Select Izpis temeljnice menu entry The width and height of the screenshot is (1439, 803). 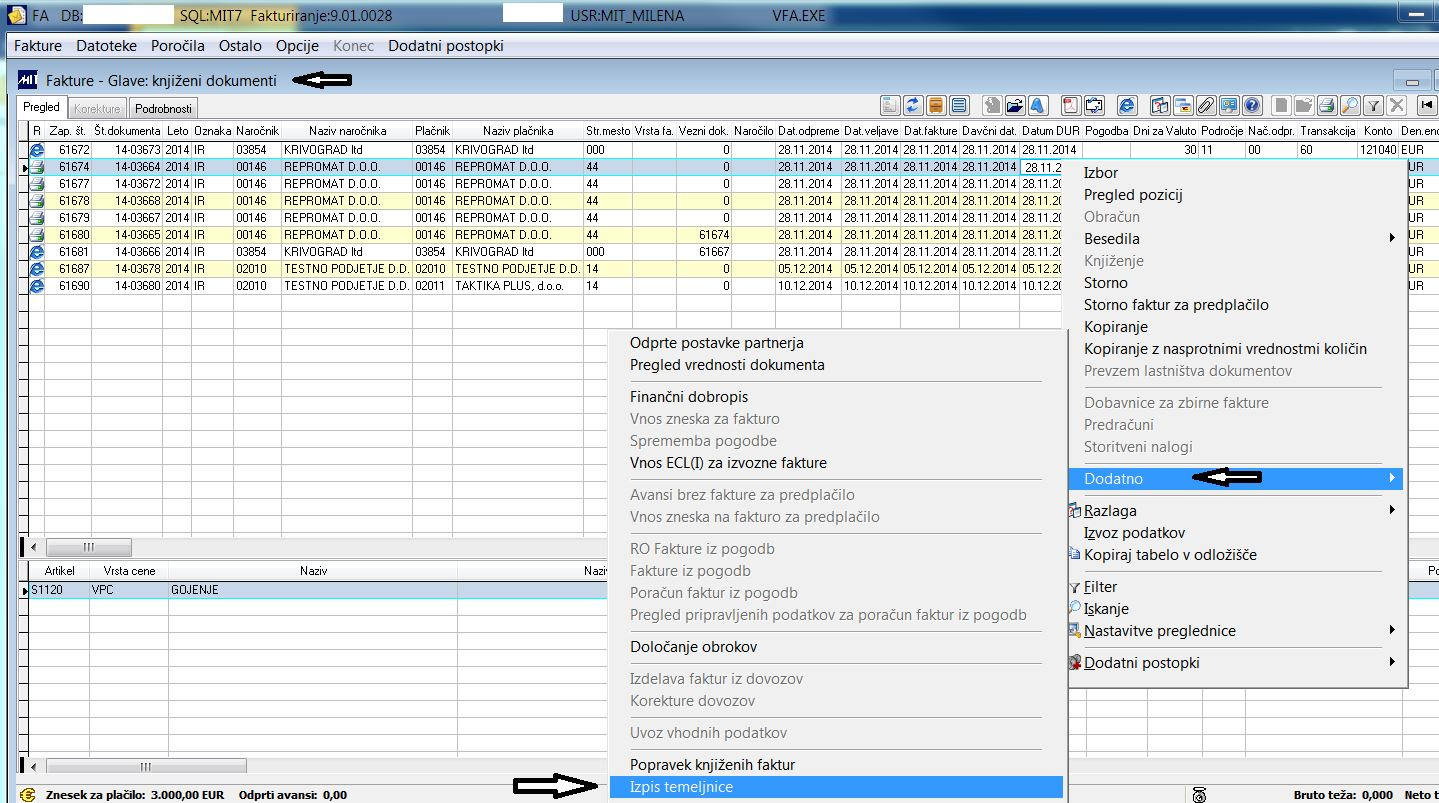pyautogui.click(x=681, y=787)
